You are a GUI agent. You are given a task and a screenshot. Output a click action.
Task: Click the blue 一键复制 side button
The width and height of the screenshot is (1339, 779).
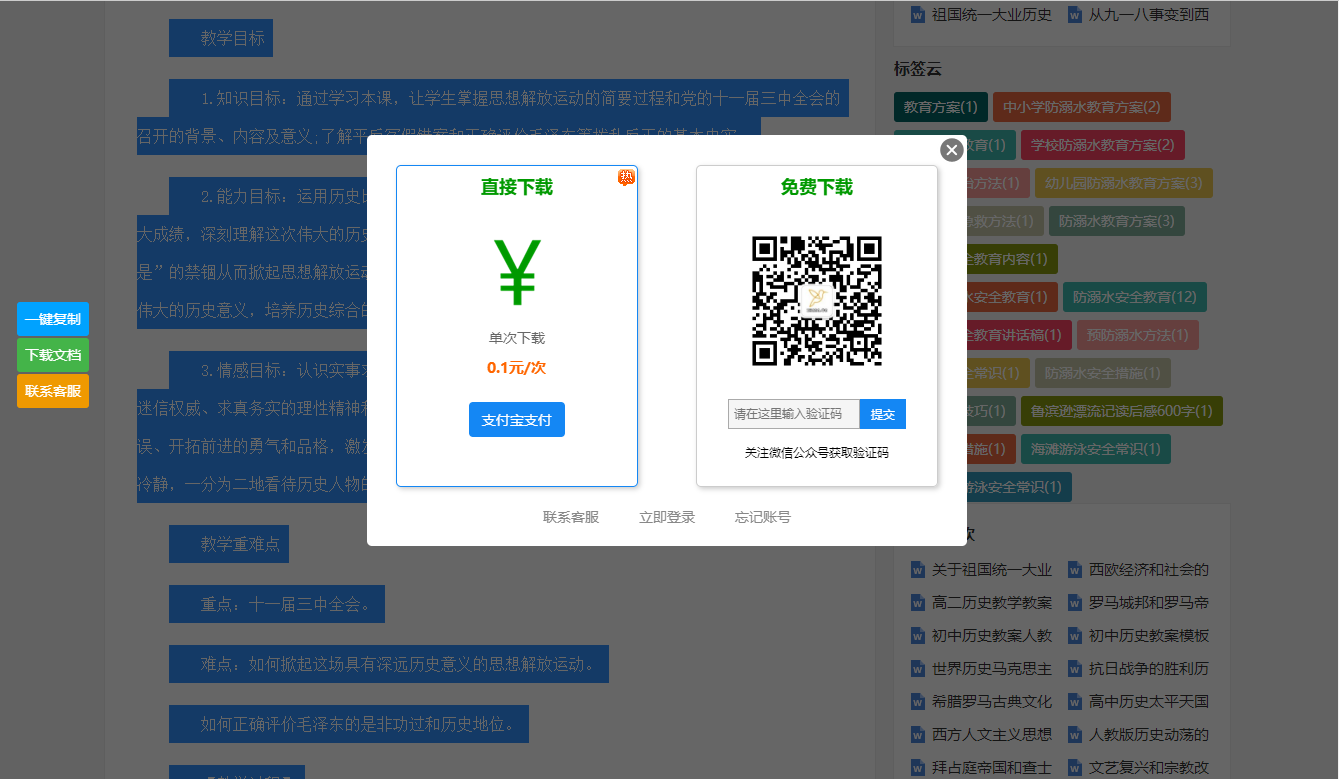53,319
